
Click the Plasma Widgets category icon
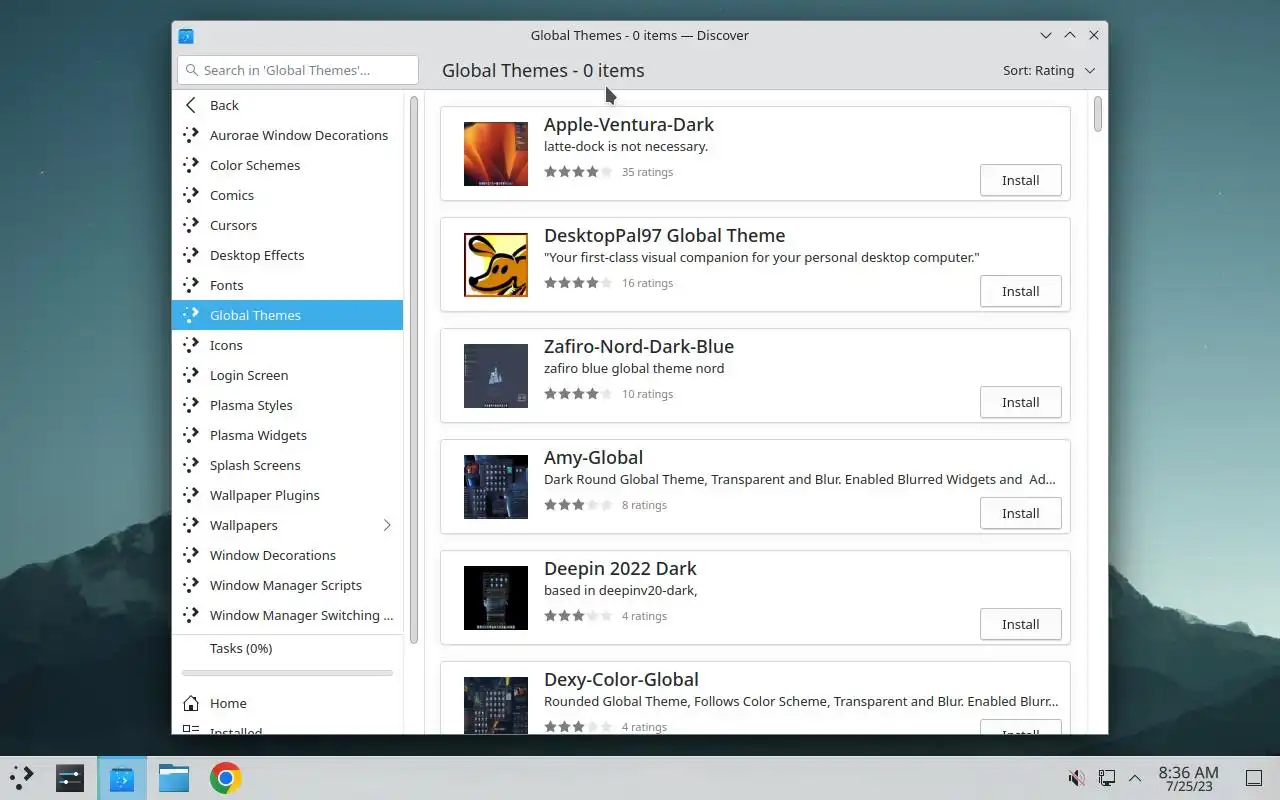point(191,435)
